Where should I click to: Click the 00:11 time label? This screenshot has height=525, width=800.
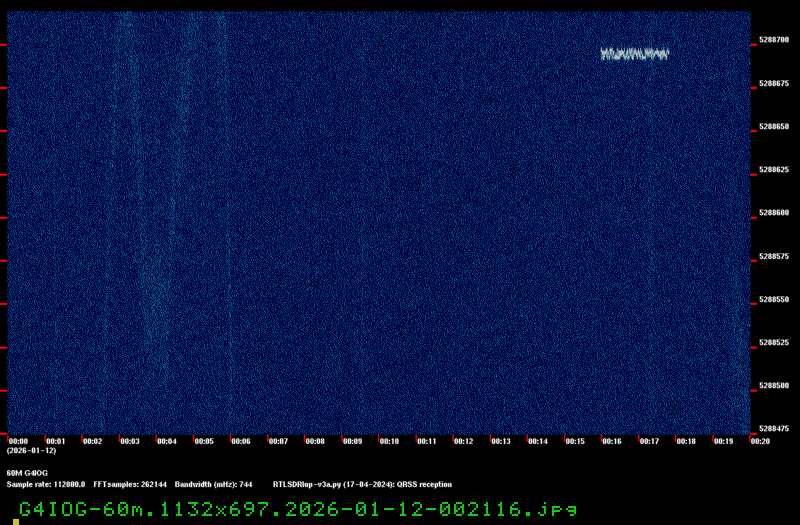[427, 441]
